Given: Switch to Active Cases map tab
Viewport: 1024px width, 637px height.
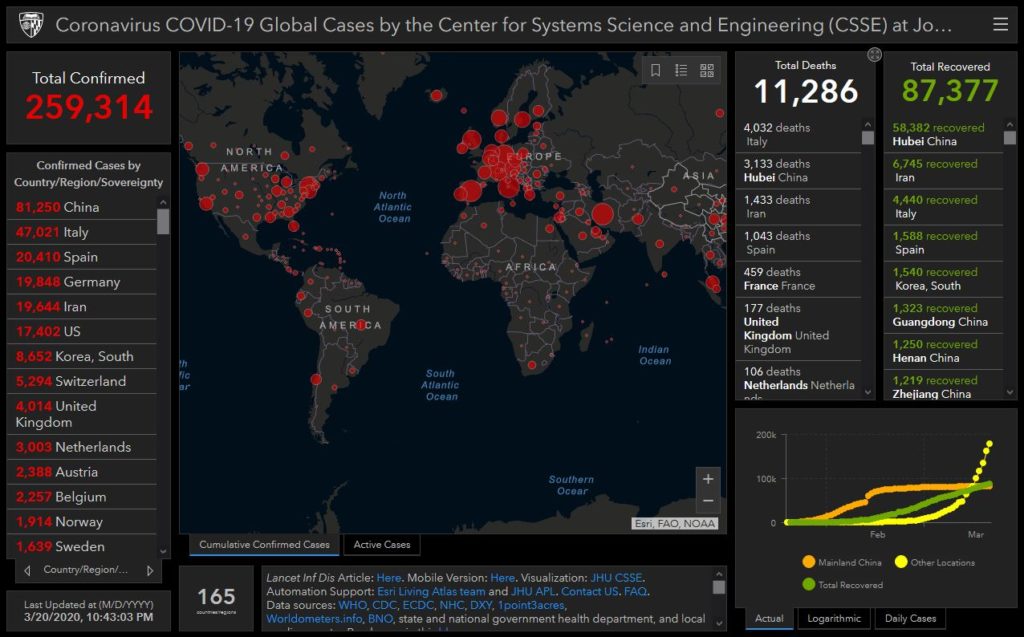Looking at the screenshot, I should coord(382,544).
